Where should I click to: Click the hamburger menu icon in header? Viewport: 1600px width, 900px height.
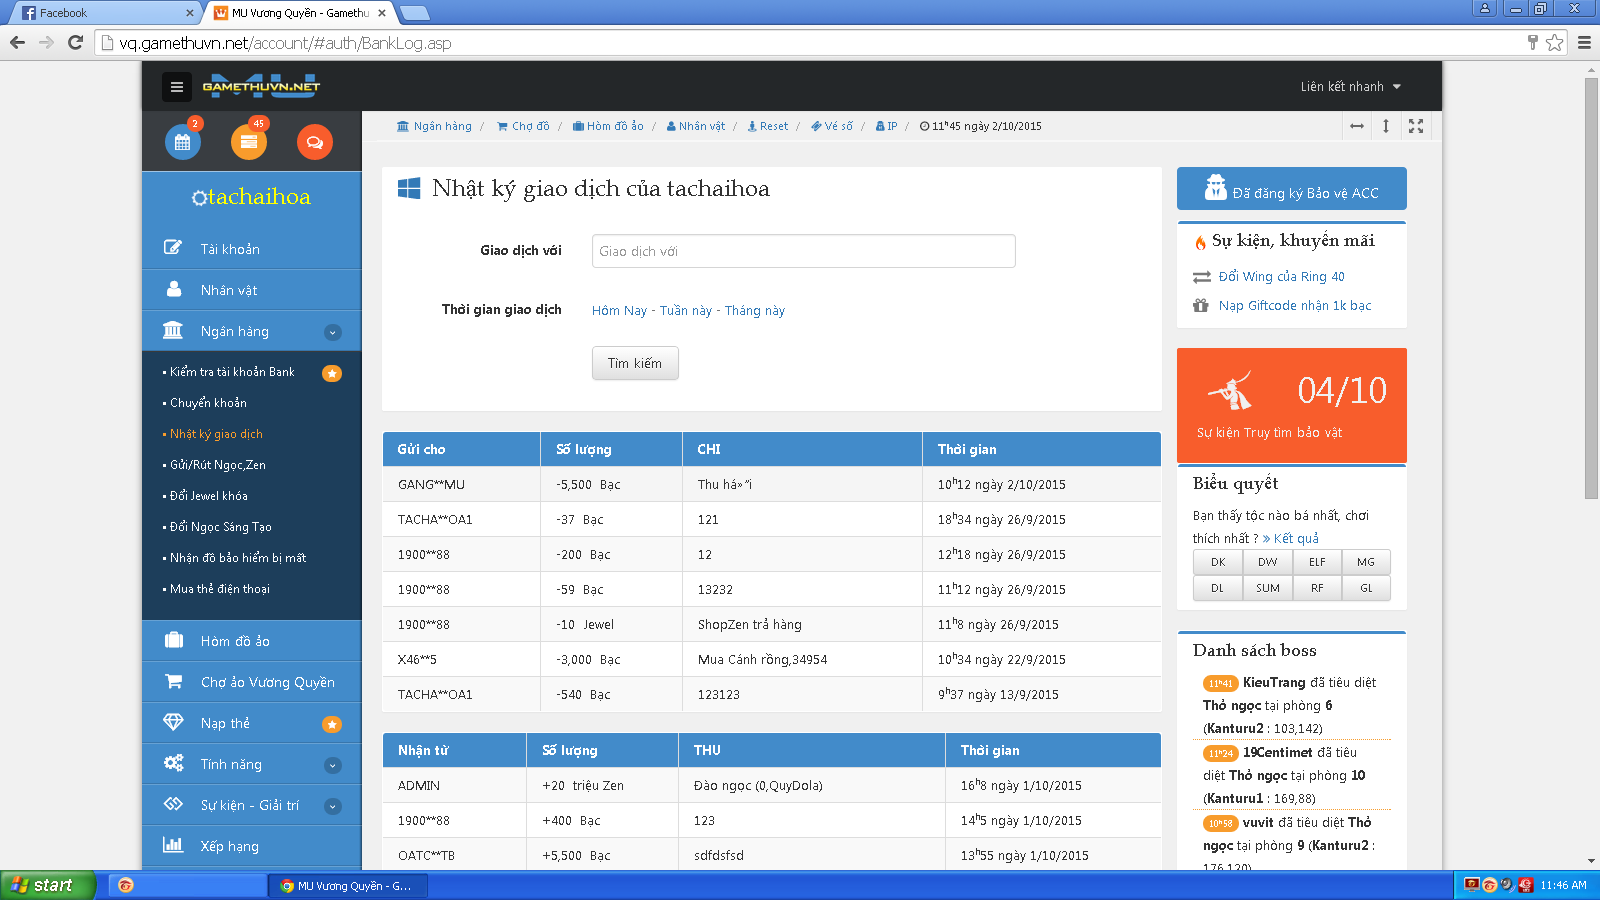[x=177, y=87]
